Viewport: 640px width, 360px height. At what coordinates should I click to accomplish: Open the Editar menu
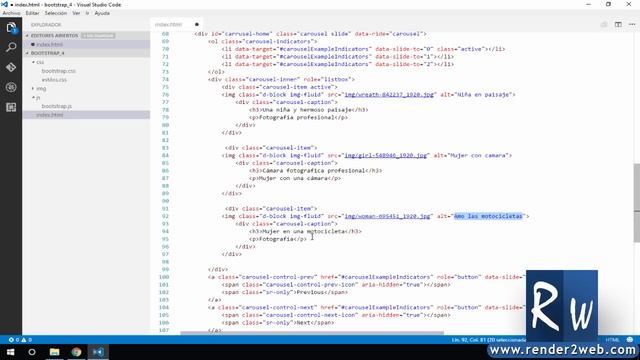point(32,13)
